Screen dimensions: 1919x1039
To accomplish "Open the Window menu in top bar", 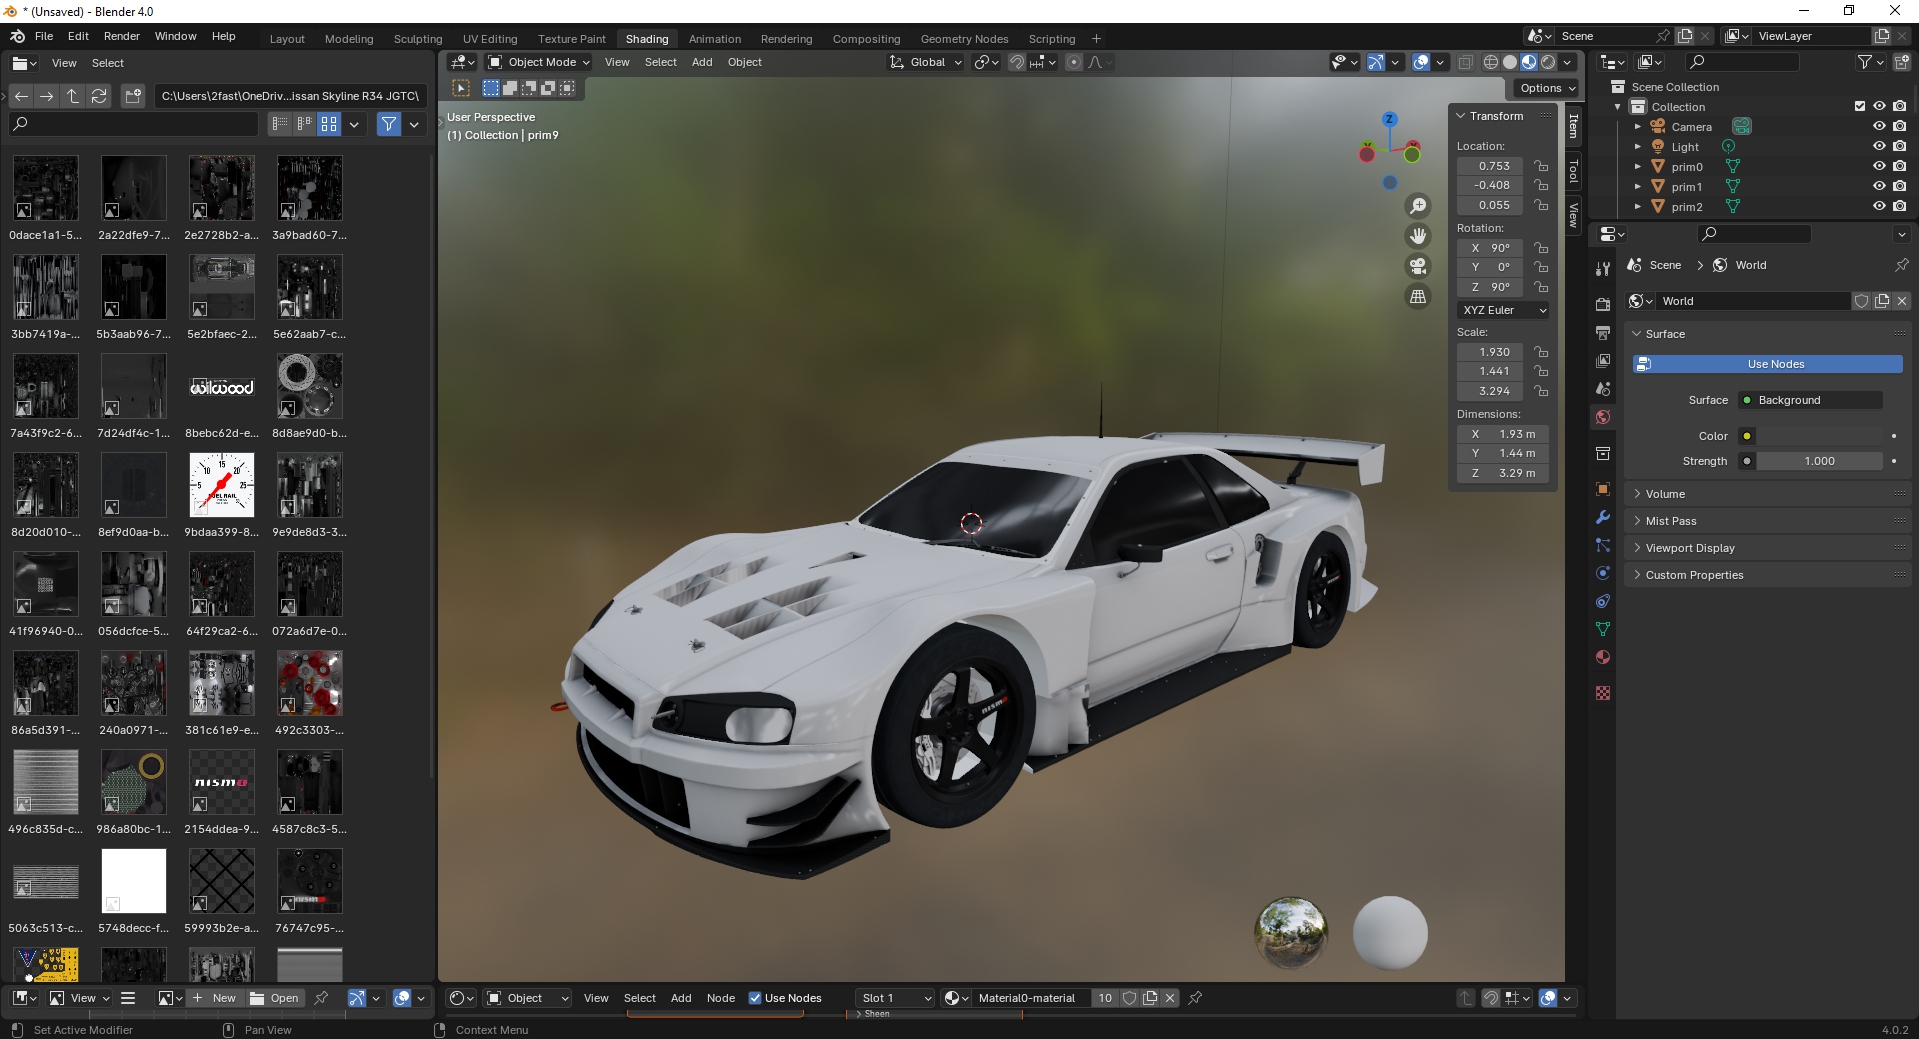I will tap(175, 36).
